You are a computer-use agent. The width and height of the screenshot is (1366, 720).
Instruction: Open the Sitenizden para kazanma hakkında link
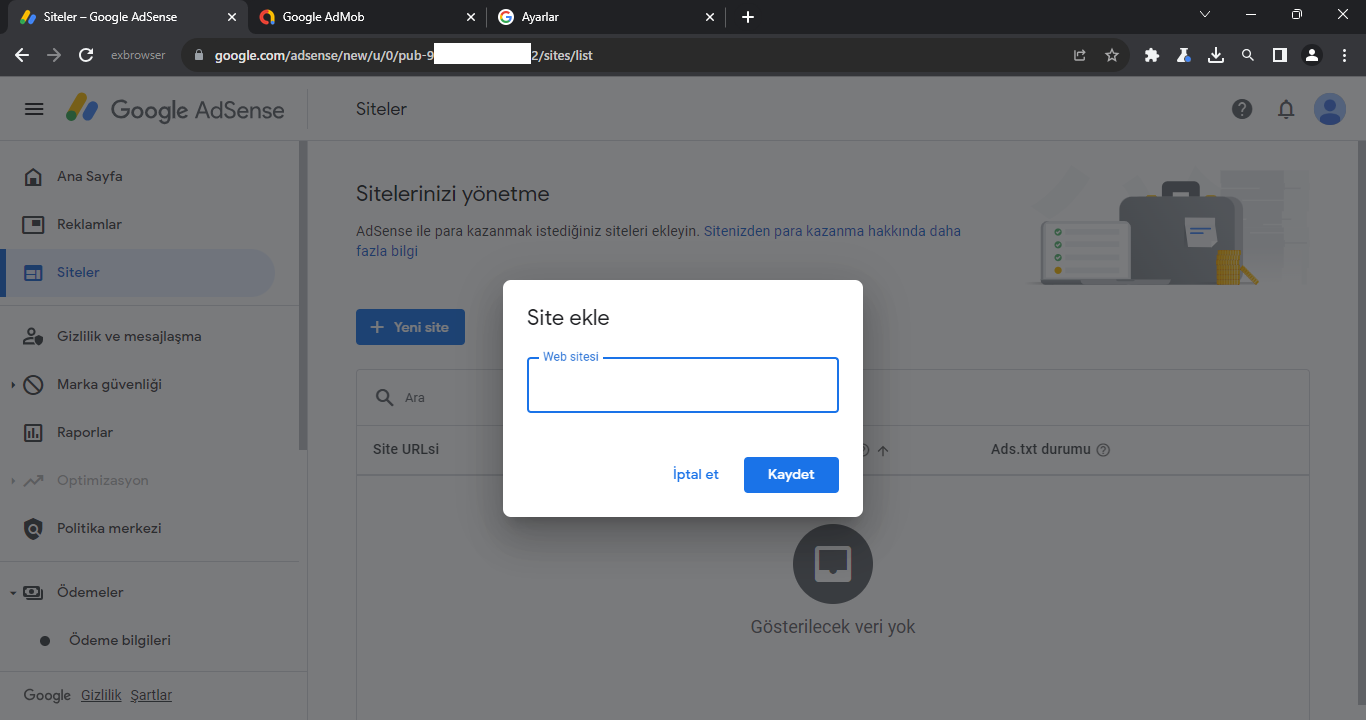point(832,231)
